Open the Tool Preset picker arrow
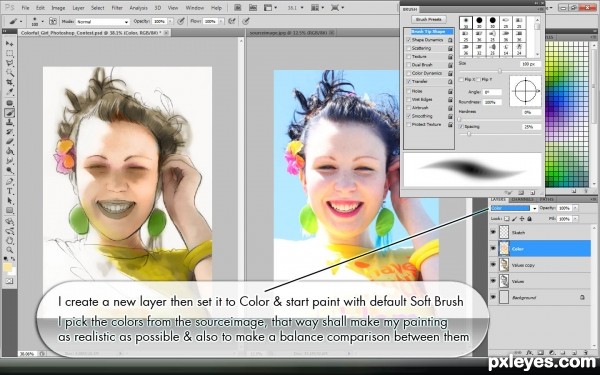 (x=21, y=22)
